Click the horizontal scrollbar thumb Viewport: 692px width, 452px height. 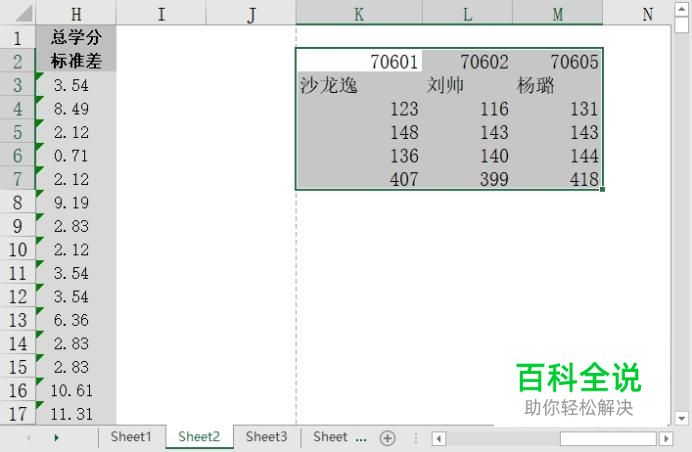point(608,438)
